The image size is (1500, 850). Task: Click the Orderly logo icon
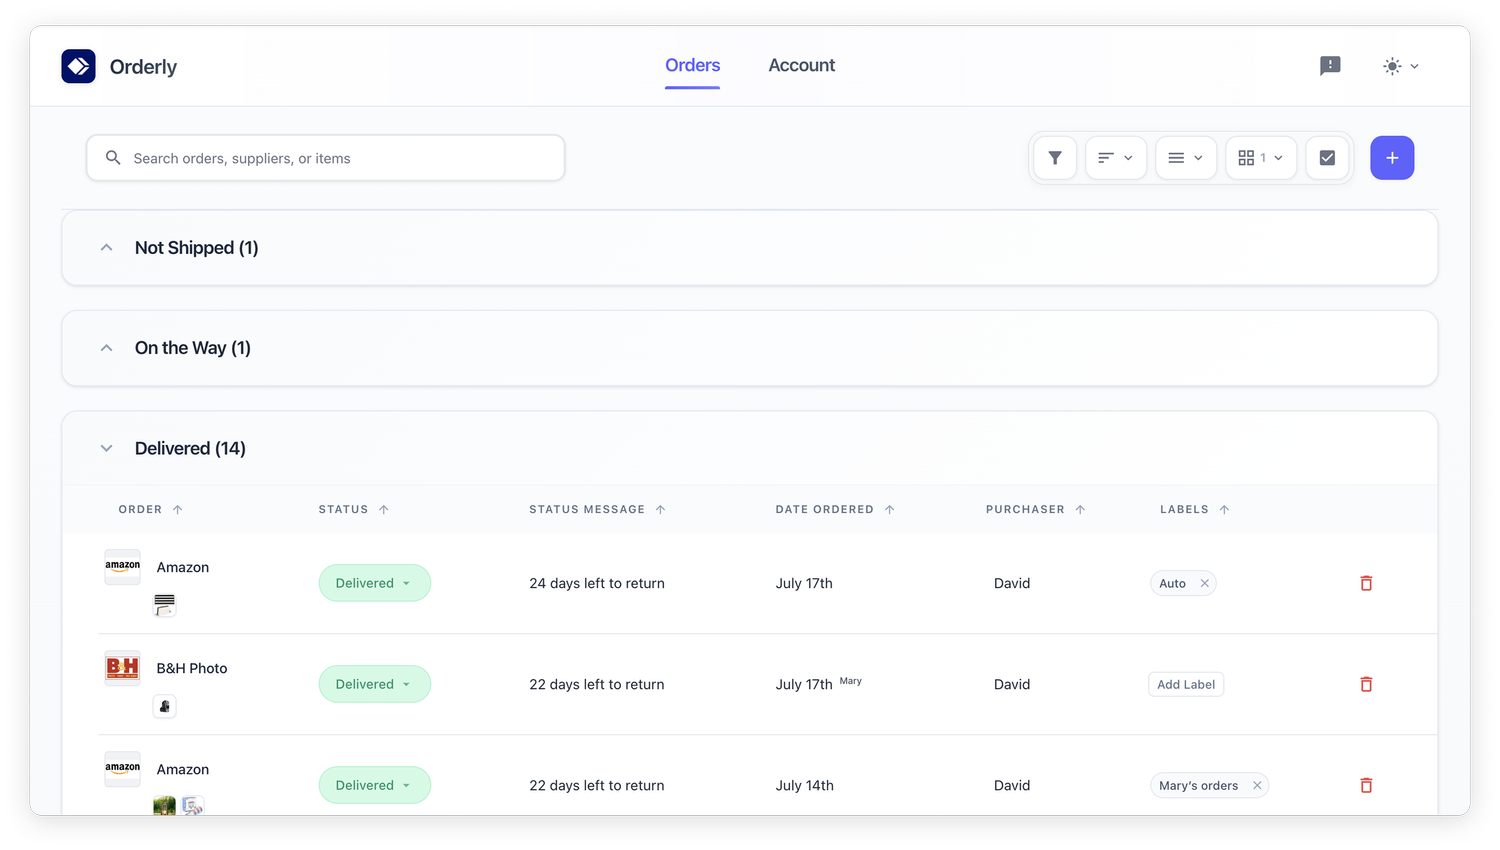click(78, 66)
